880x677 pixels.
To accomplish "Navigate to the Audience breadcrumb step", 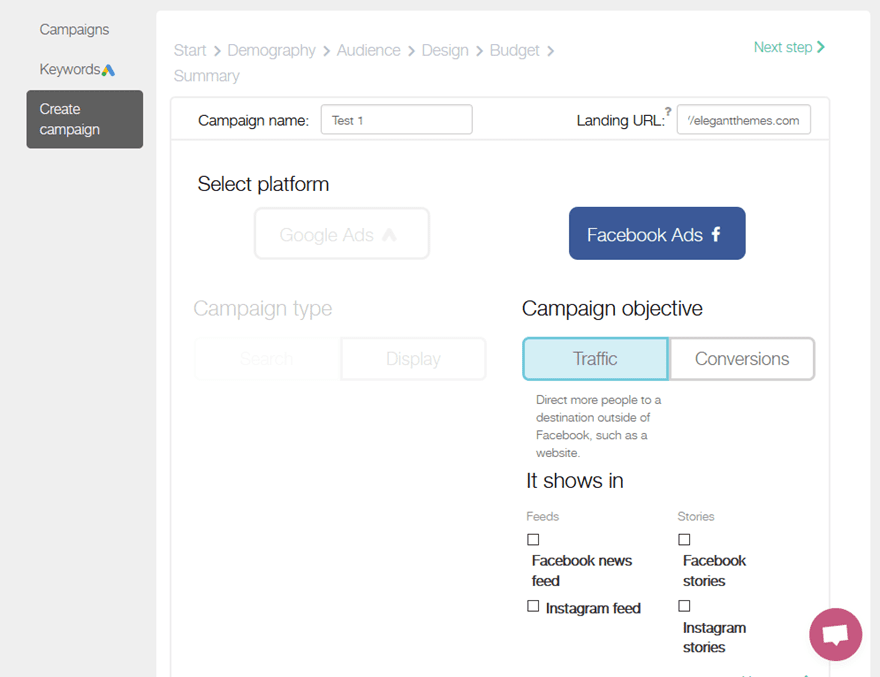I will click(369, 50).
